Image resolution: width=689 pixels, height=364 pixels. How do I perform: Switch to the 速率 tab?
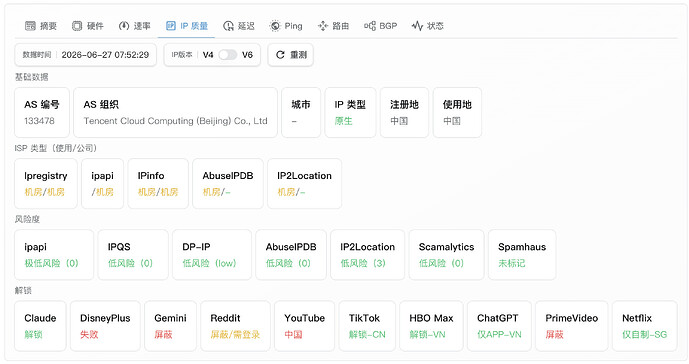click(134, 26)
